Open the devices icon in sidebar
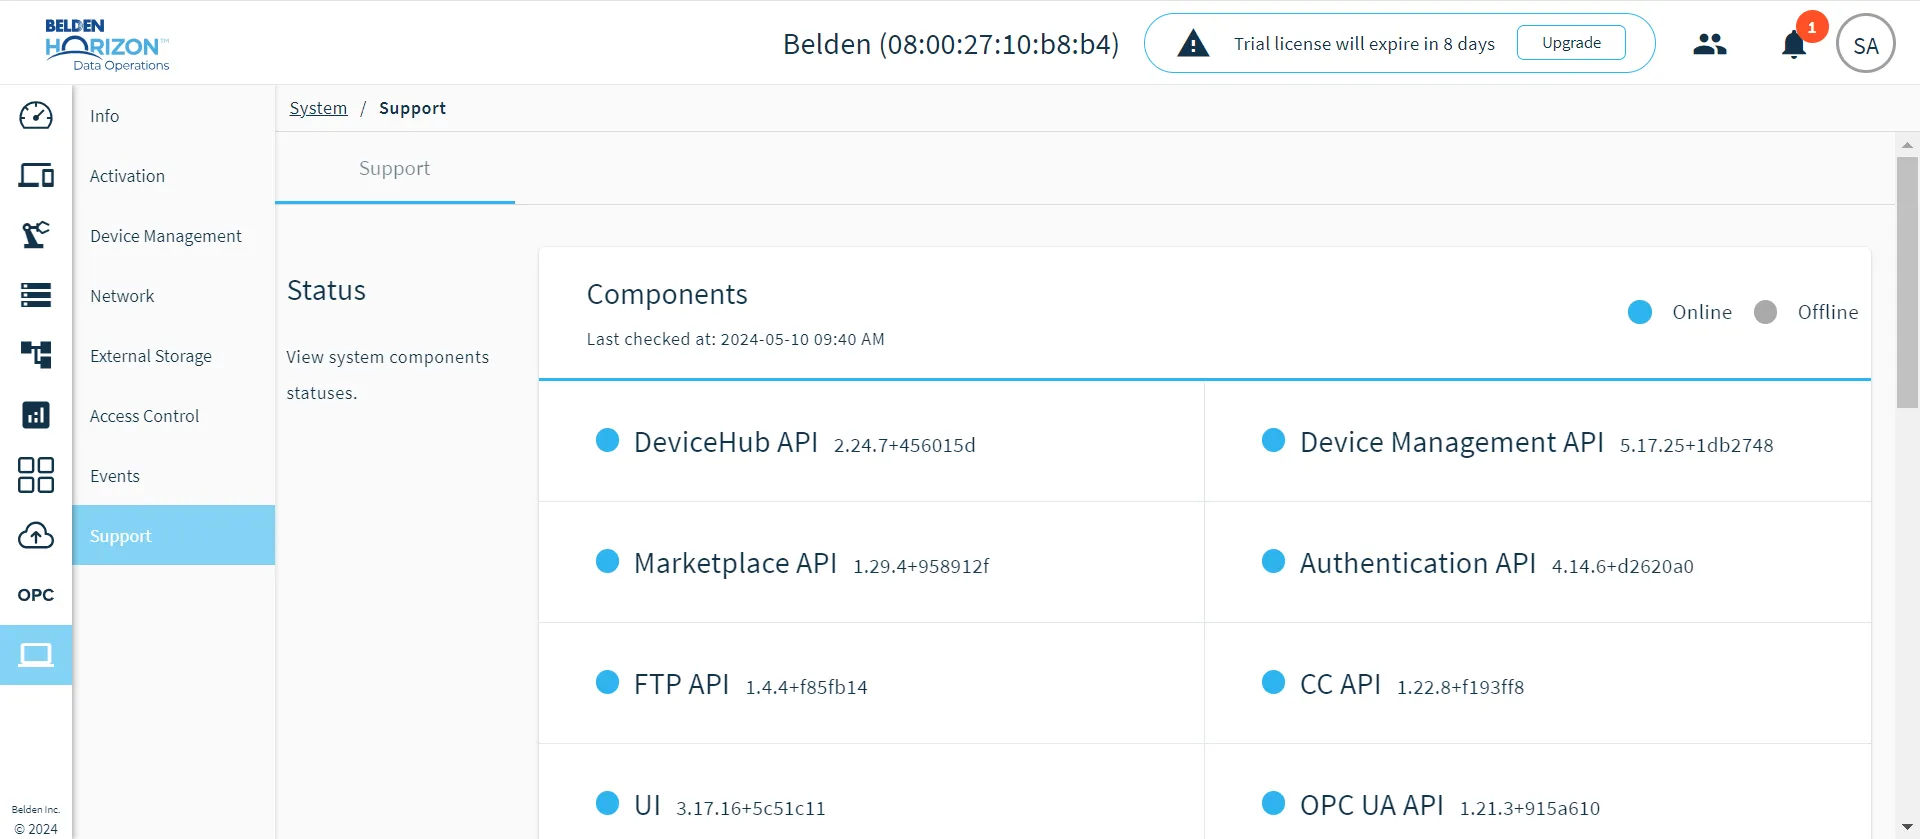Viewport: 1920px width, 839px height. [36, 175]
